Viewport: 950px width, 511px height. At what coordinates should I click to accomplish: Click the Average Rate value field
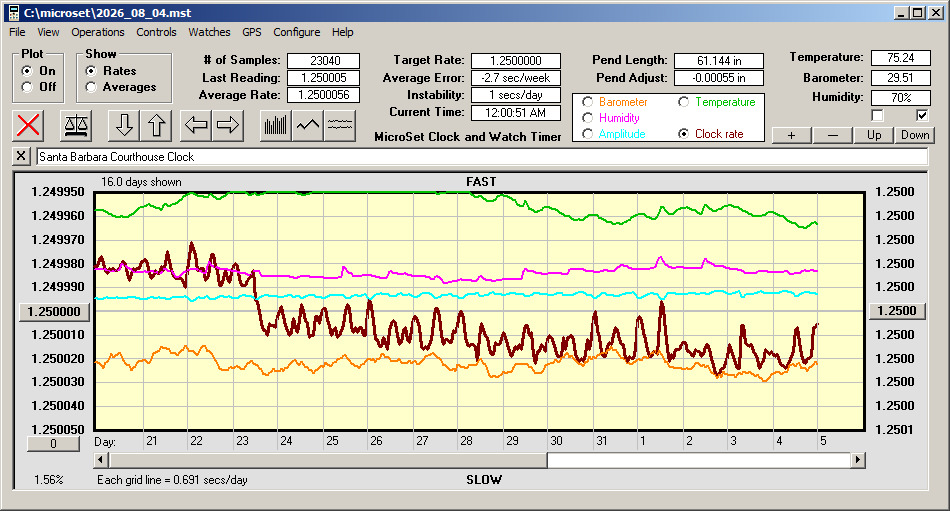point(324,95)
